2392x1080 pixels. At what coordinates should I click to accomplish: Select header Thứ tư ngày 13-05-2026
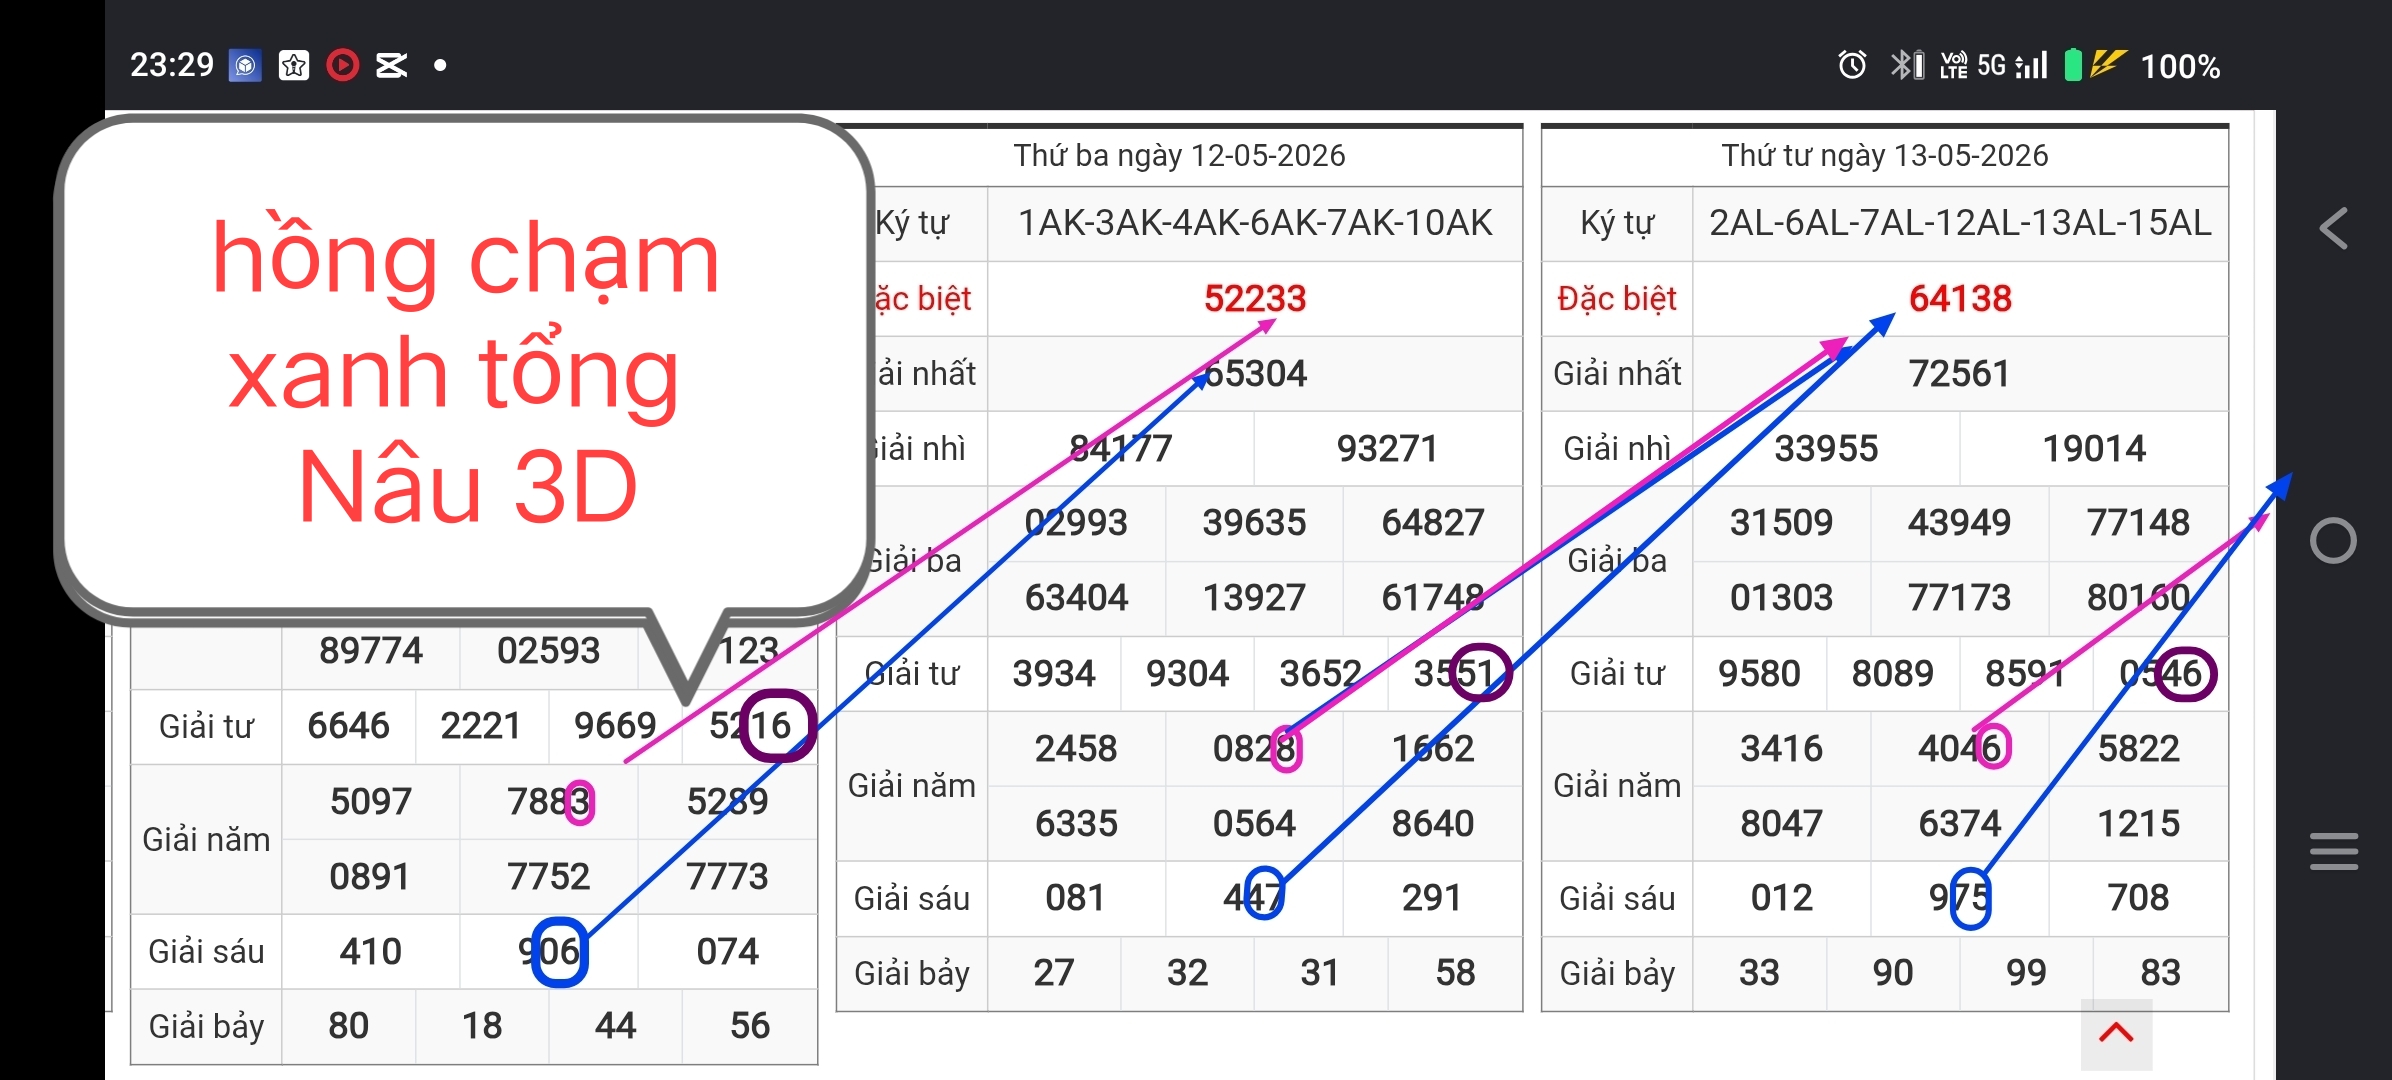(x=1885, y=155)
